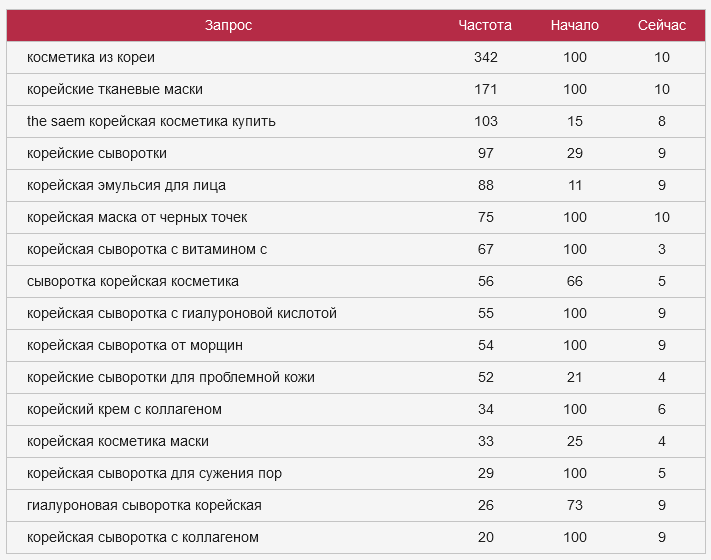Screen dimensions: 711x560
Task: Select 'корейские сыворотки для проблемной кожи'
Action: 171,377
